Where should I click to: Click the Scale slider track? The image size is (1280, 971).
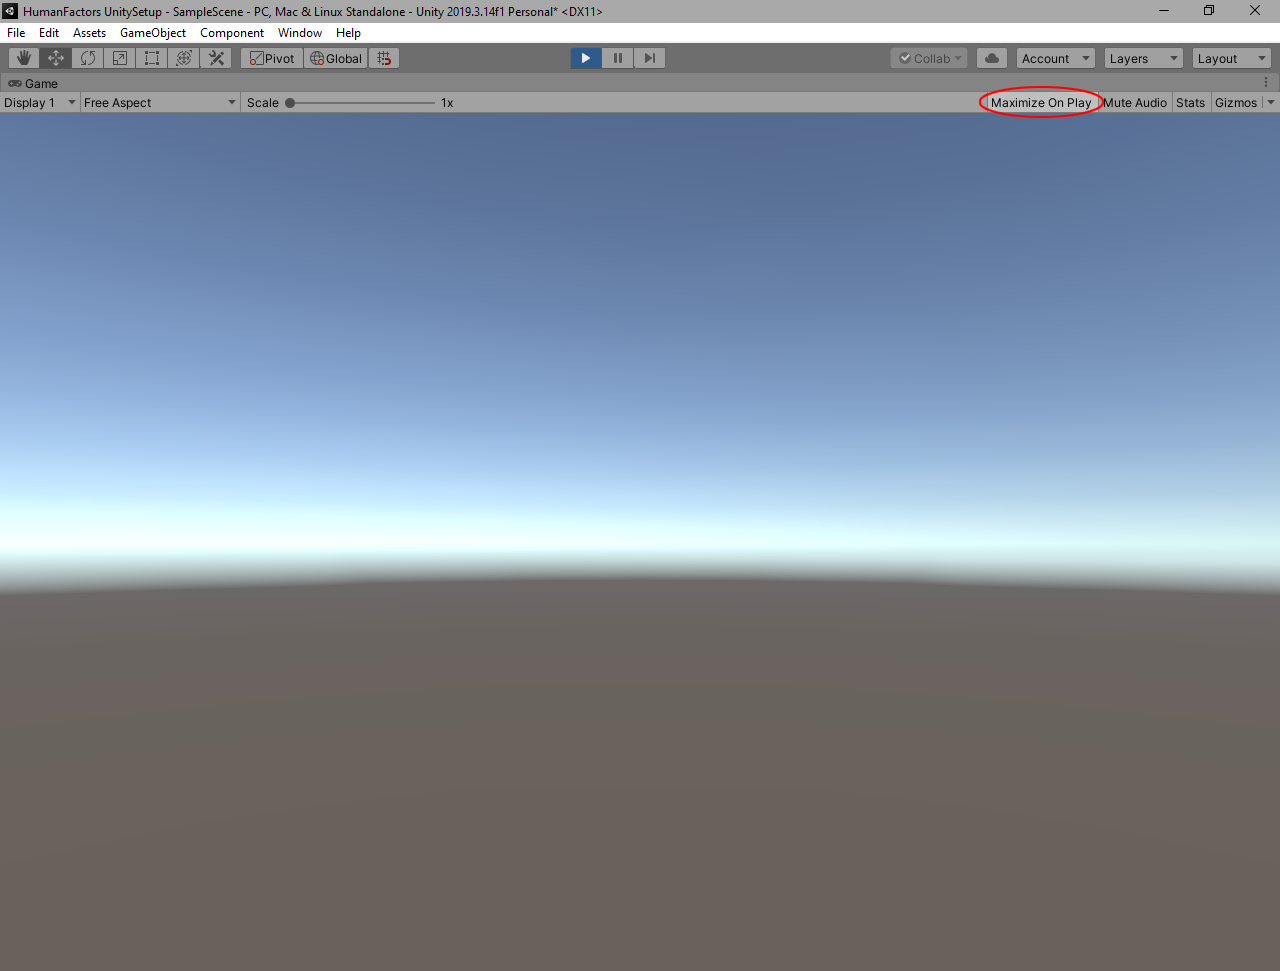pyautogui.click(x=362, y=102)
